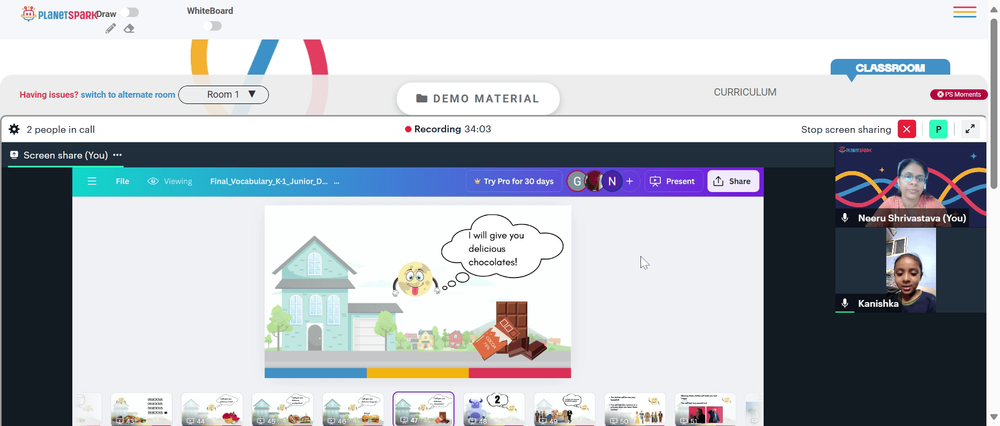Image resolution: width=1000 pixels, height=426 pixels.
Task: Click the speech bubble text on slide
Action: pos(497,248)
